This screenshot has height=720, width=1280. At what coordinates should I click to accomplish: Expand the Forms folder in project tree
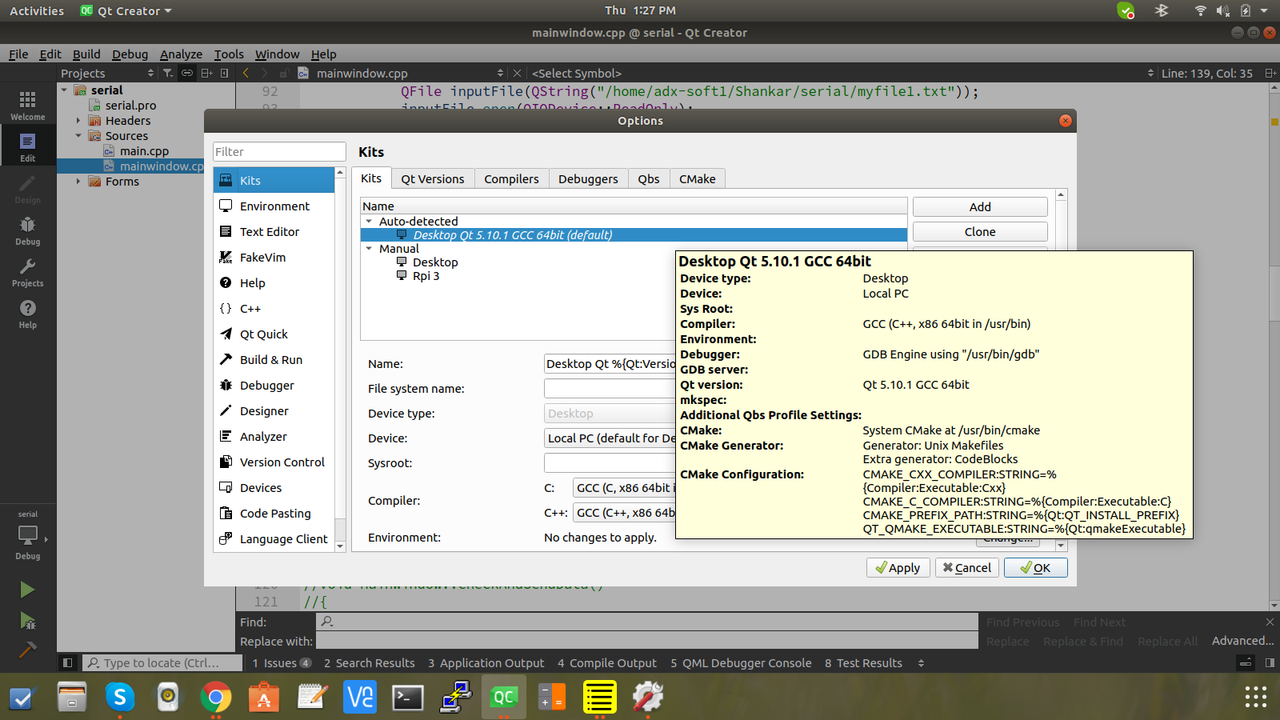tap(80, 182)
